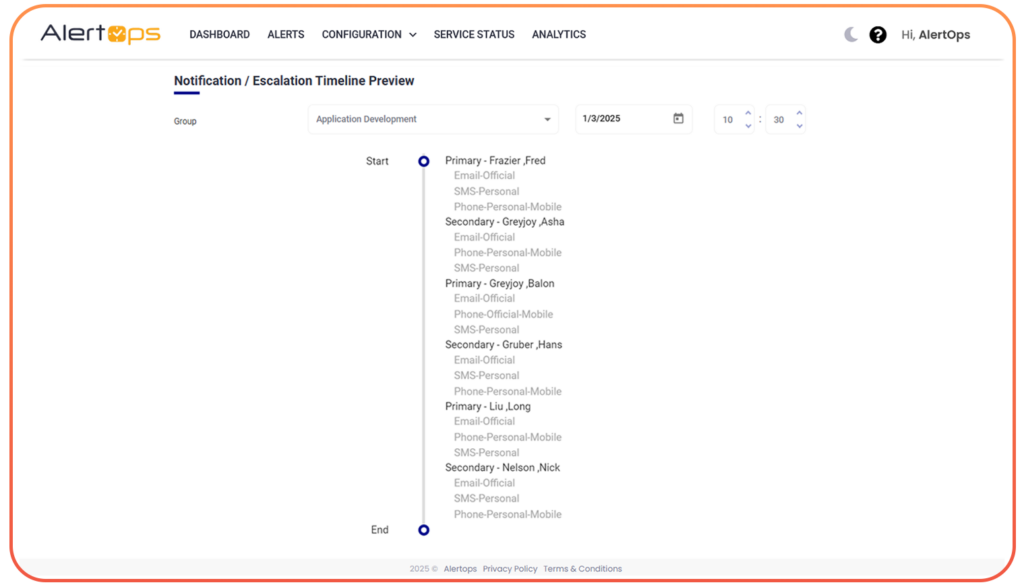Open the Terms & Conditions link
The height and width of the screenshot is (587, 1024).
tap(582, 568)
